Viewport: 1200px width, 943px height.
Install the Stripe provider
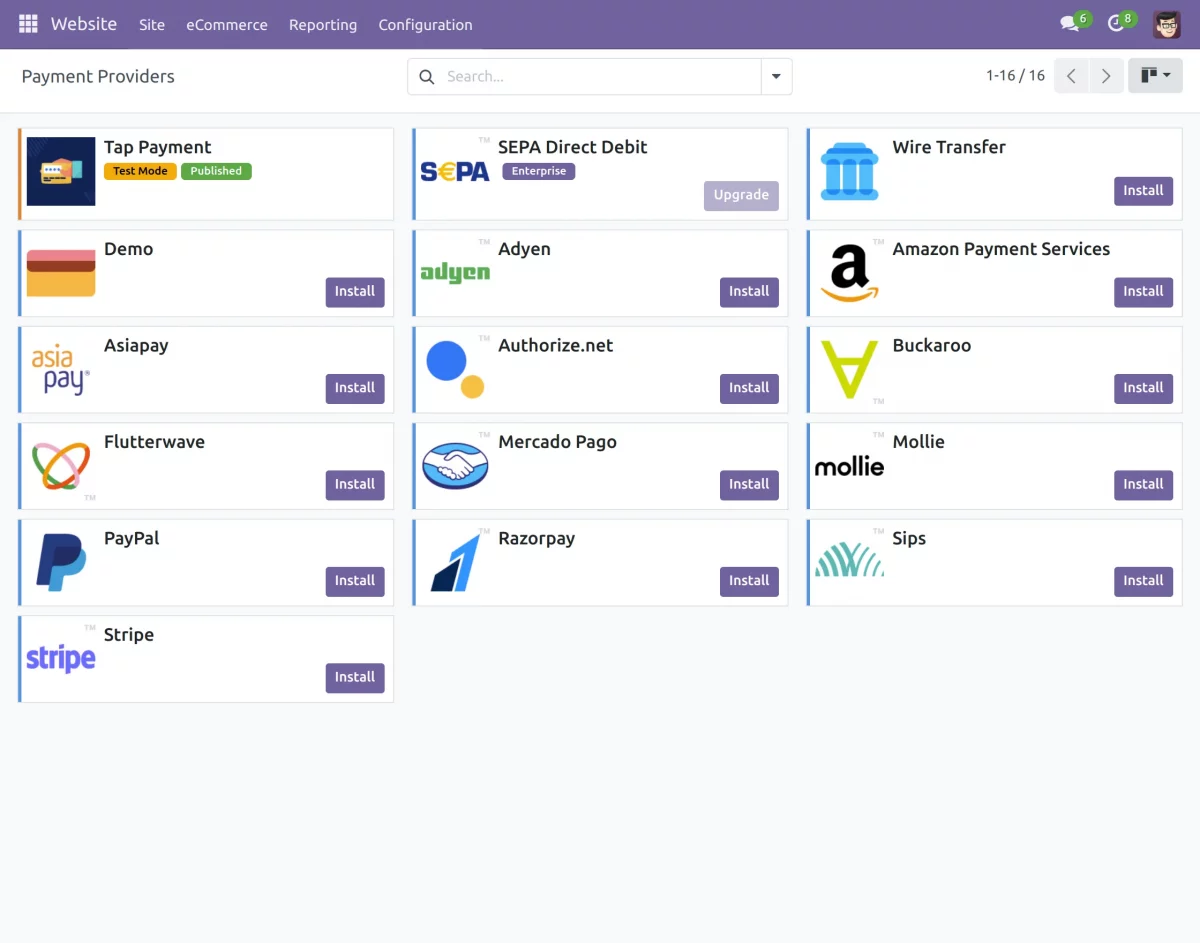[355, 678]
